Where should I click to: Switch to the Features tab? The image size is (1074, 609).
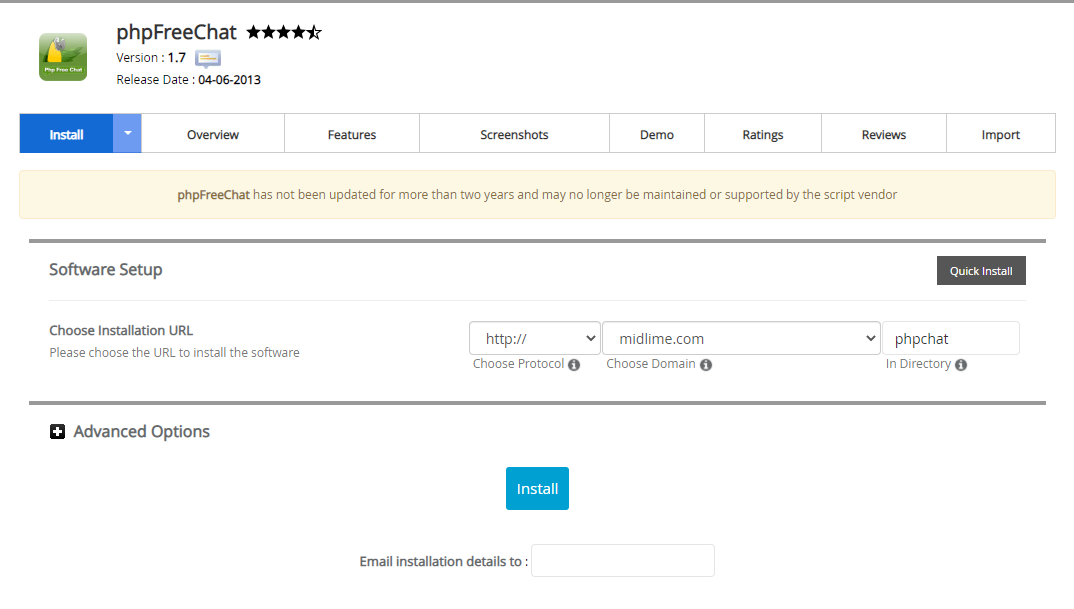tap(351, 133)
